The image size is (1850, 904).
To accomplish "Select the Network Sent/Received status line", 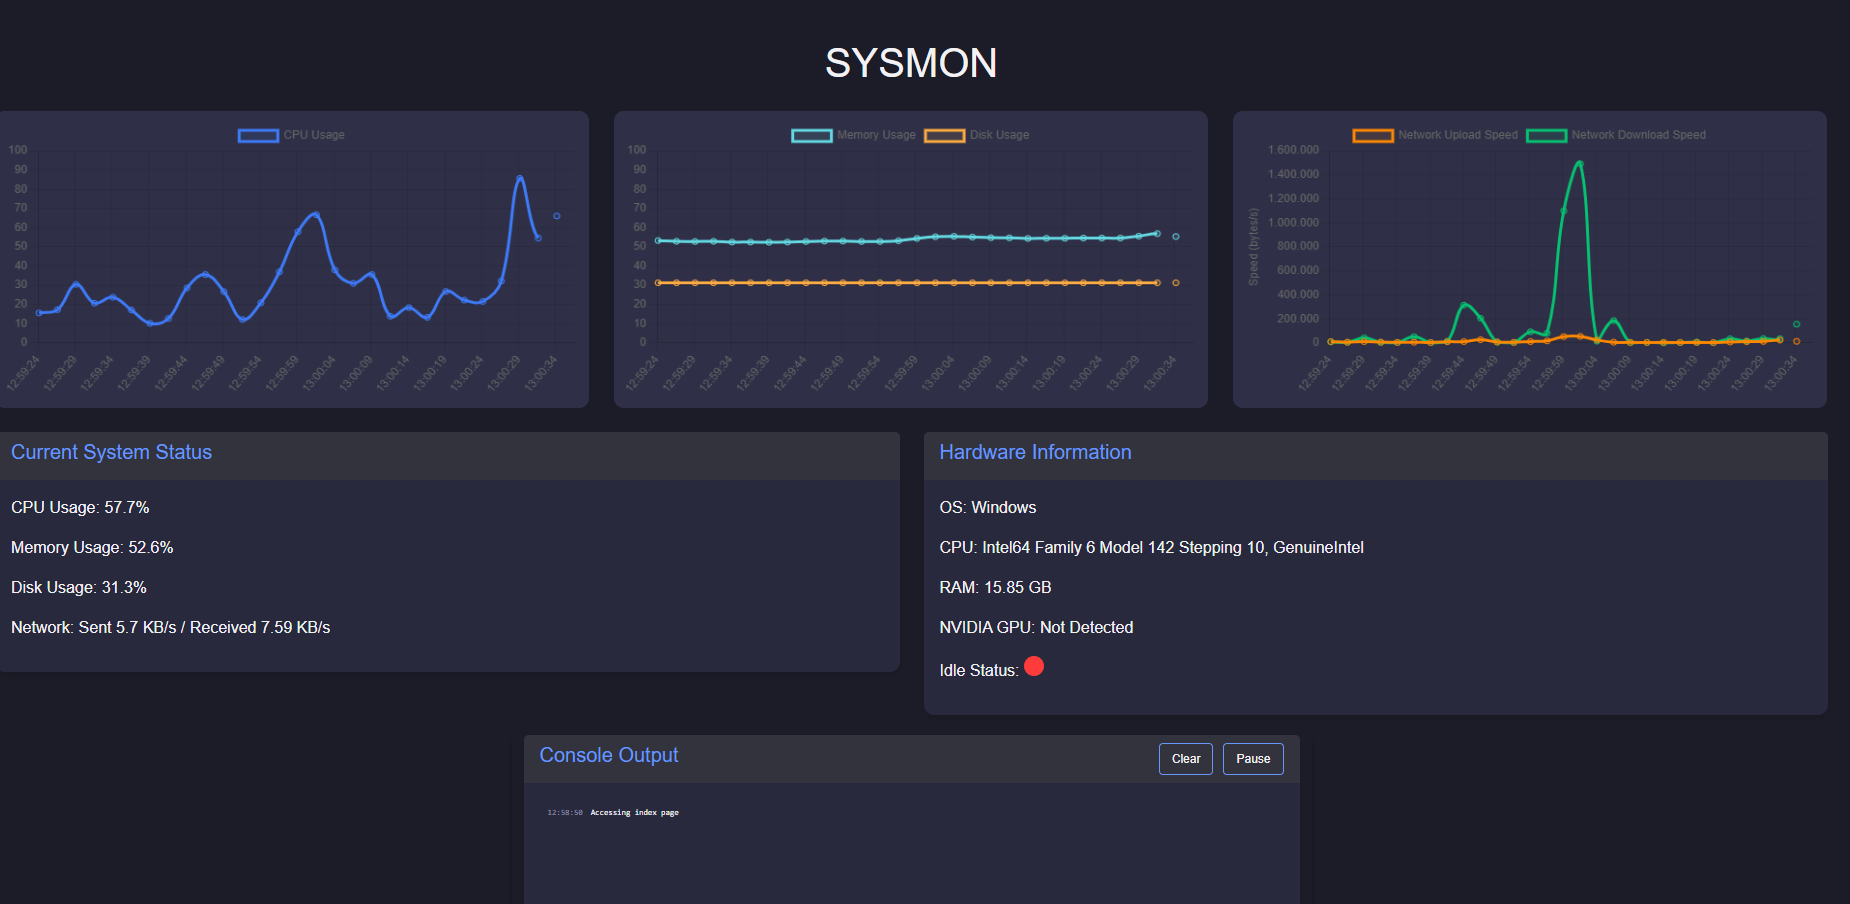I will (170, 627).
